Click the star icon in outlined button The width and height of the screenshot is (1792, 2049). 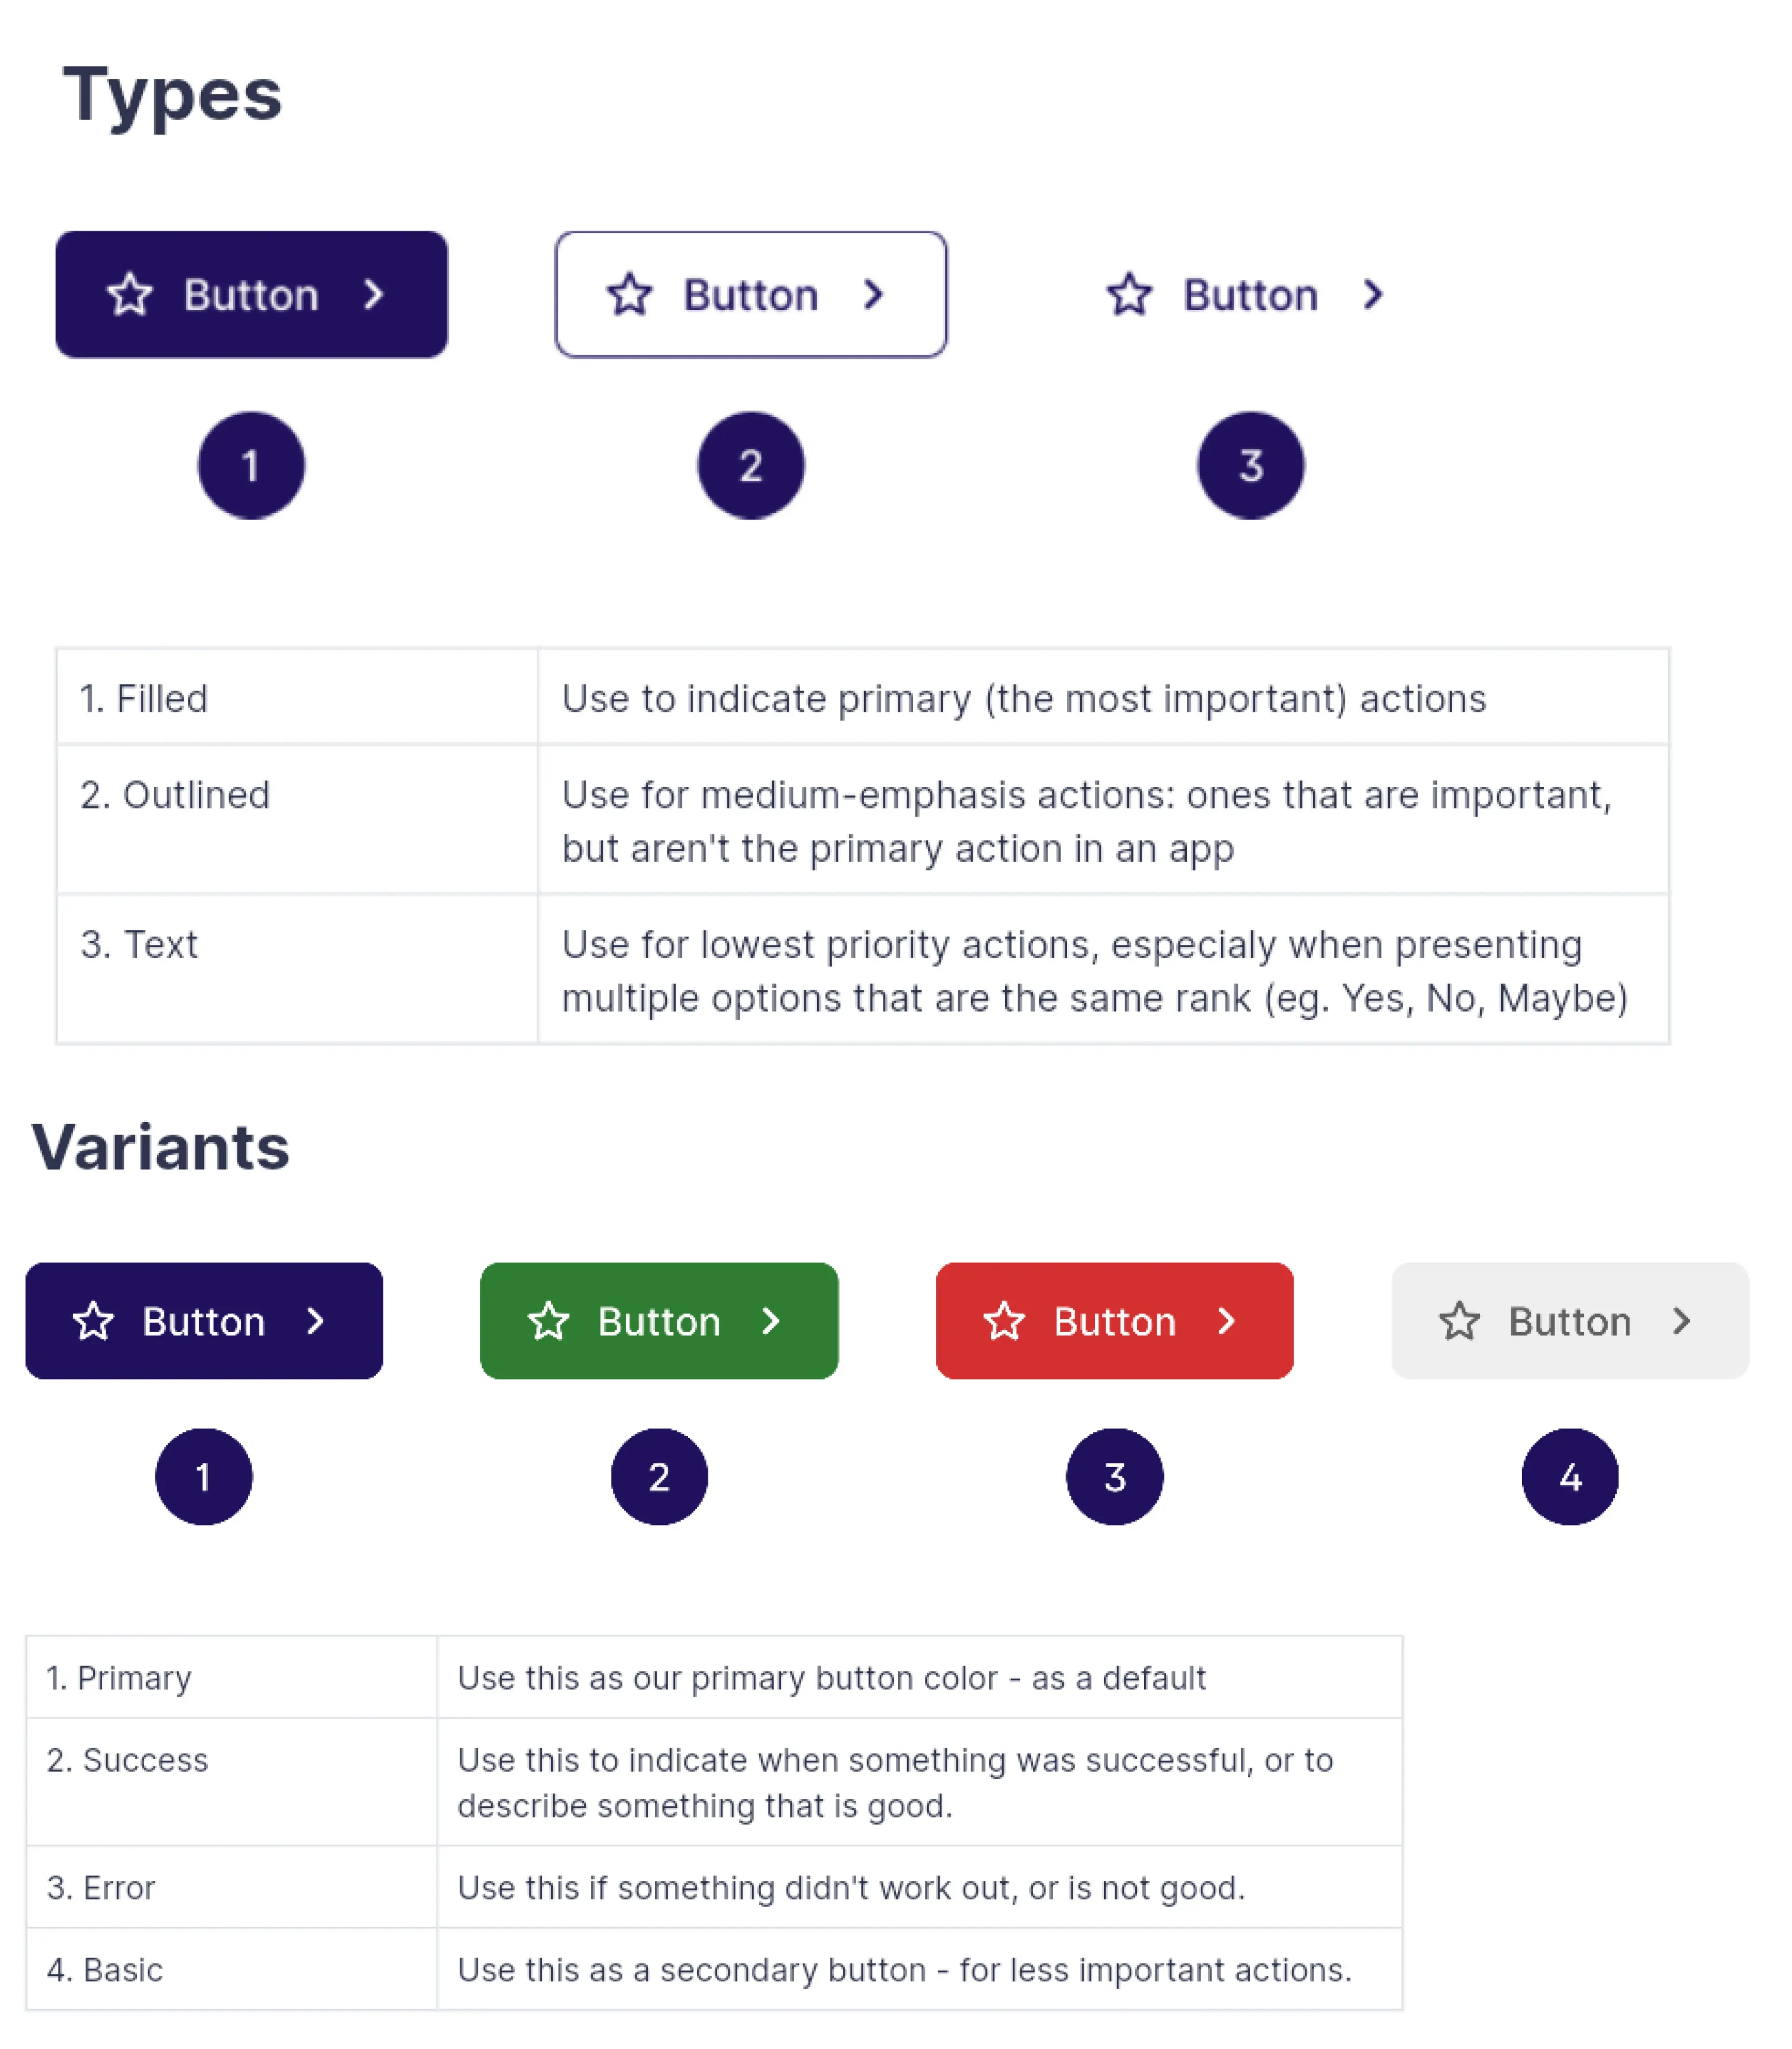click(x=630, y=295)
